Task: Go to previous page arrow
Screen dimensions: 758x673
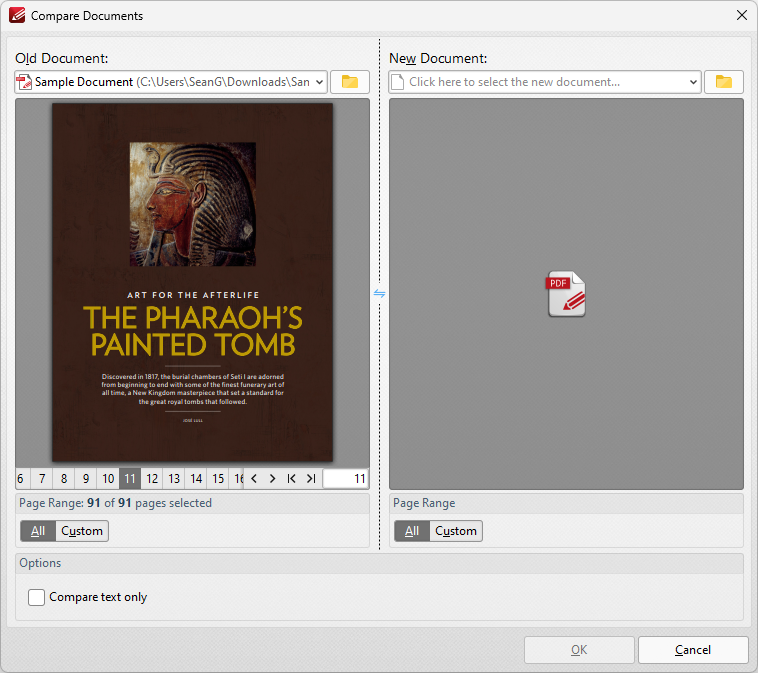Action: pyautogui.click(x=254, y=479)
